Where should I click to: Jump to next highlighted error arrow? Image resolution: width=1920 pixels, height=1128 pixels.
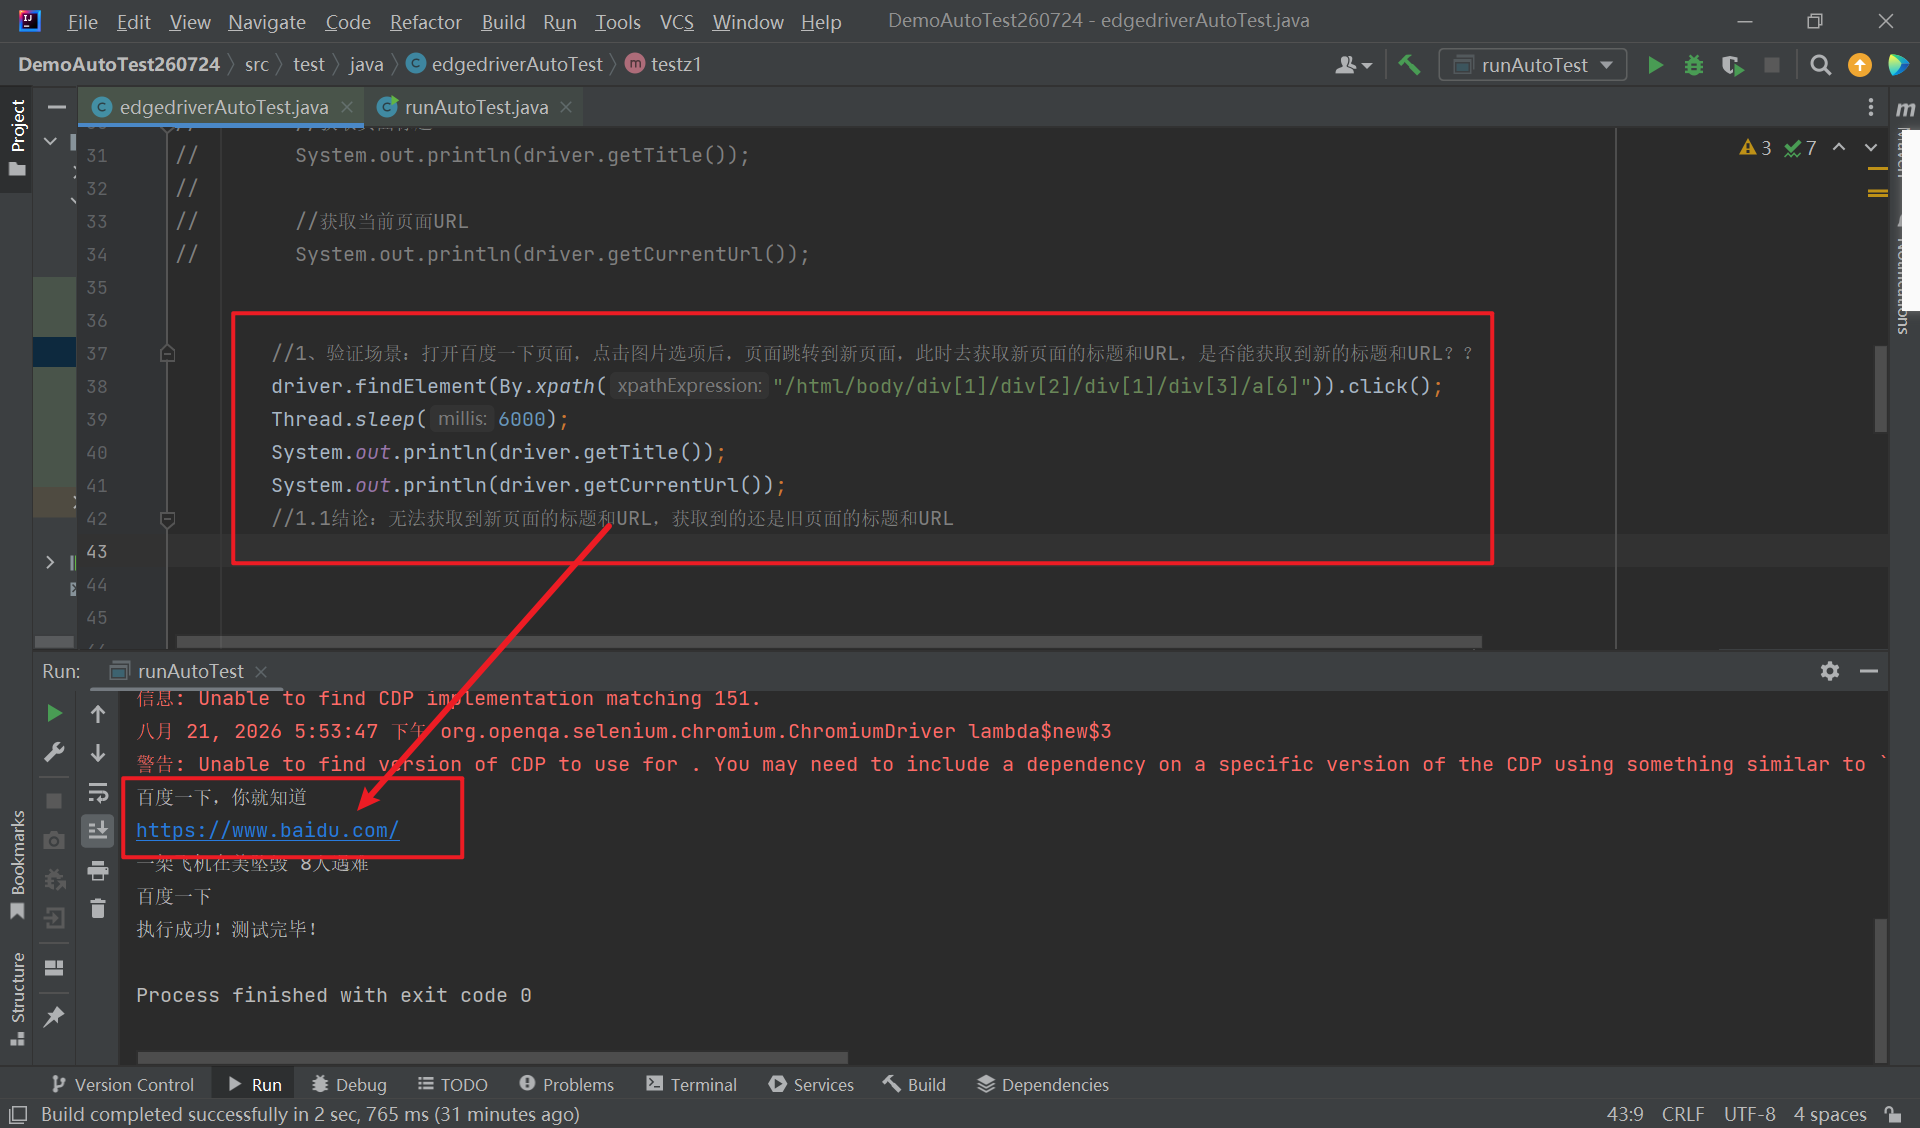pyautogui.click(x=1870, y=148)
